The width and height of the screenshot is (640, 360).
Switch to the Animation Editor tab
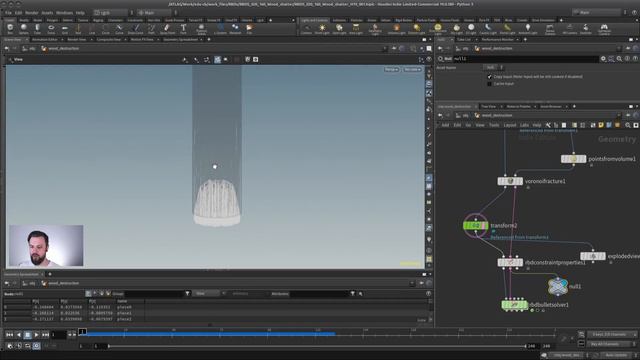click(x=44, y=40)
